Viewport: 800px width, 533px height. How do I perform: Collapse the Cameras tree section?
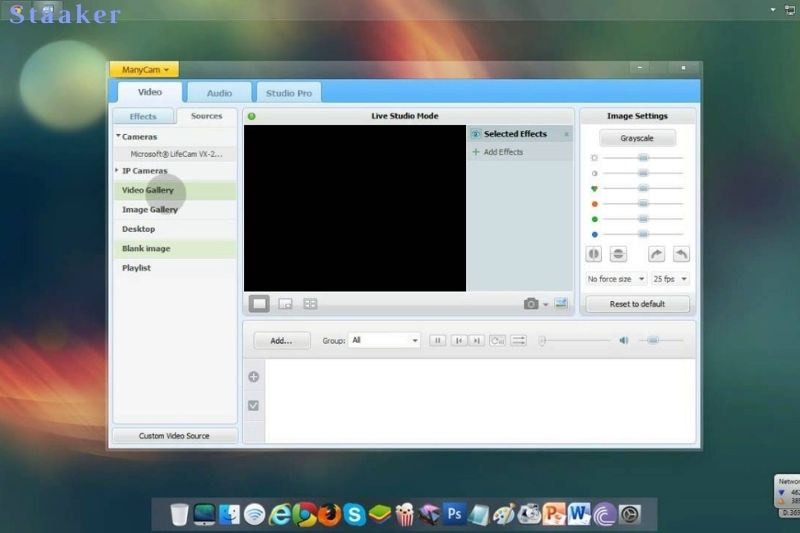coord(118,136)
